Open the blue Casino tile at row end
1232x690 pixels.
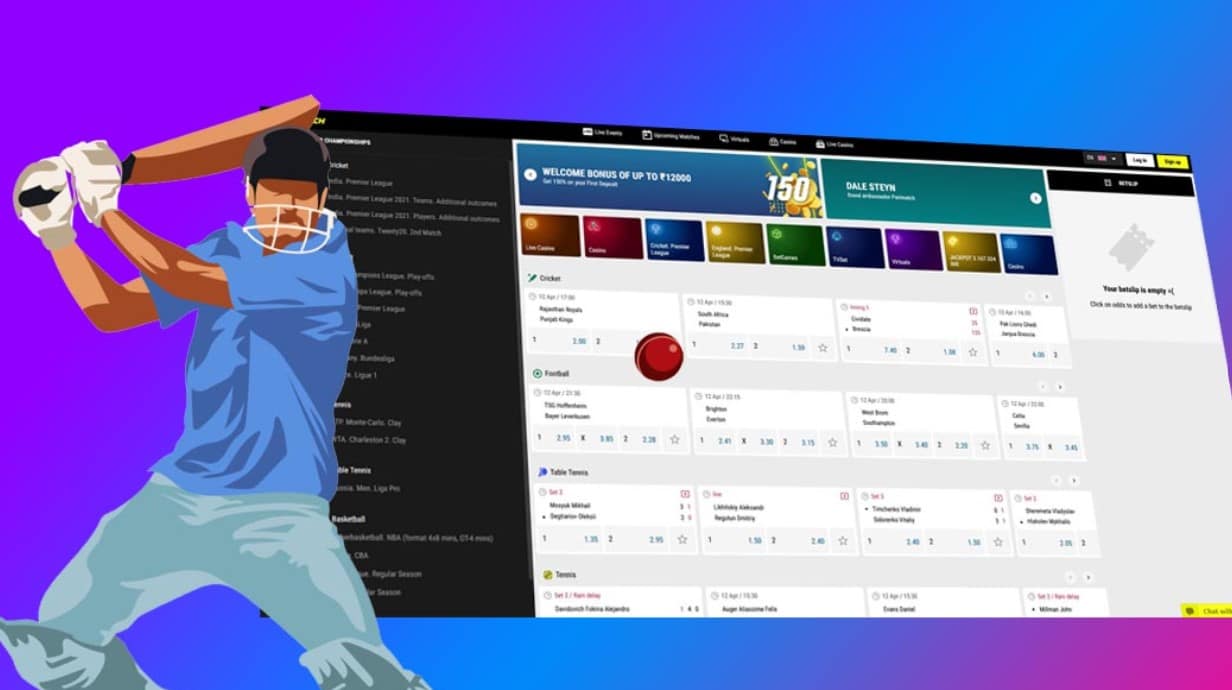[1030, 255]
